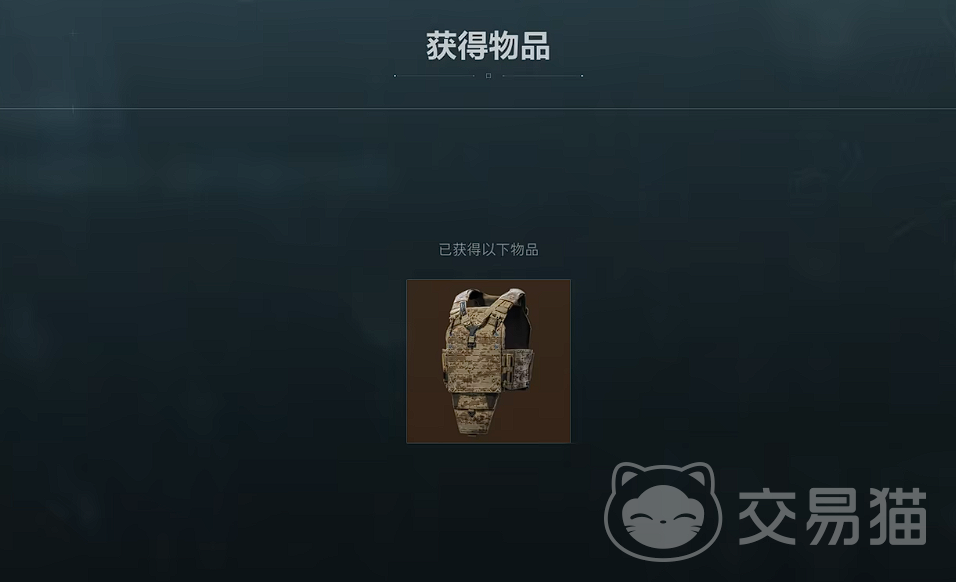The width and height of the screenshot is (956, 582).
Task: Click the 易 character in watermark
Action: point(833,516)
